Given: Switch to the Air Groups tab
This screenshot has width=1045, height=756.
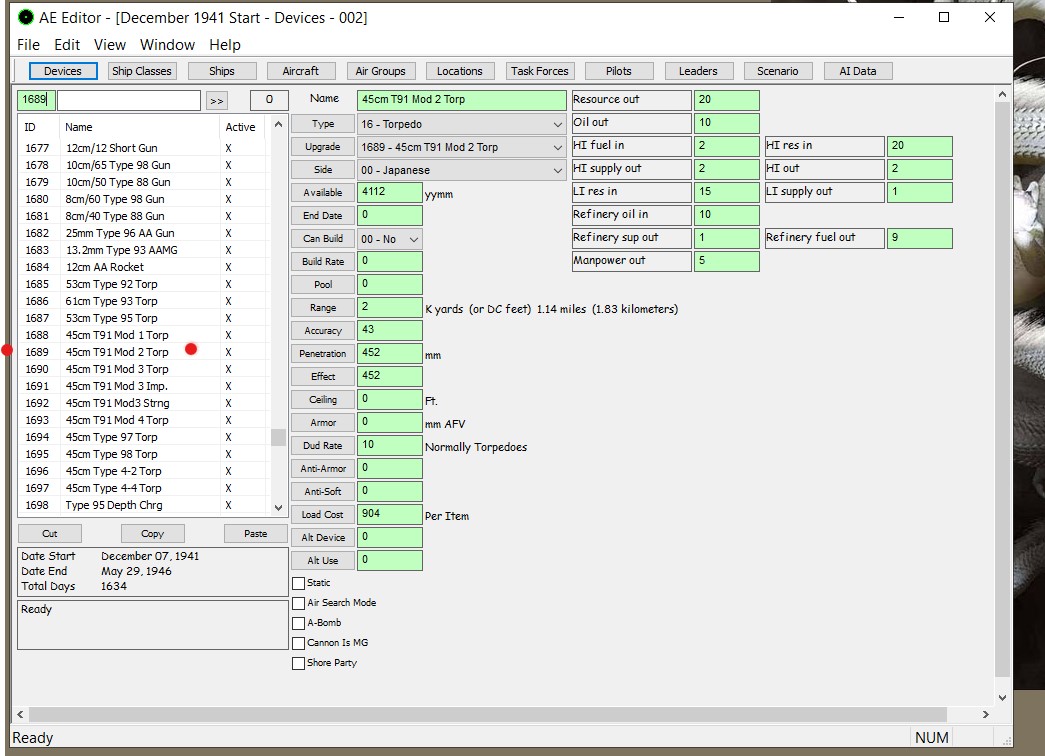Looking at the screenshot, I should [x=380, y=71].
